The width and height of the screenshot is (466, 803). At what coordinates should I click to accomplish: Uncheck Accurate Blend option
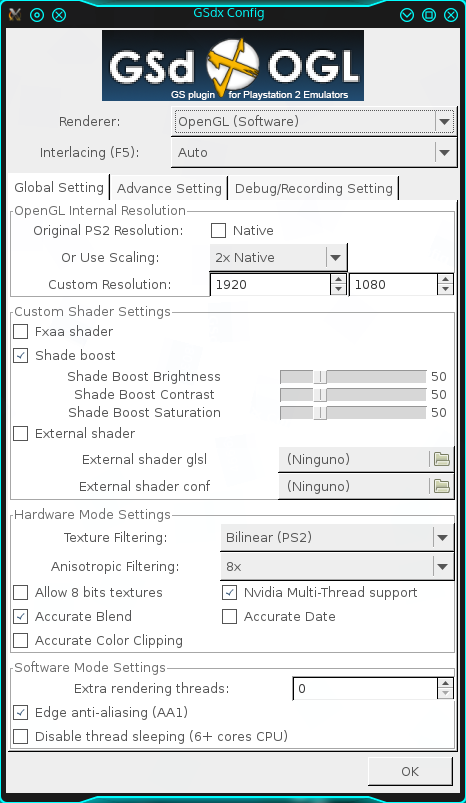20,616
